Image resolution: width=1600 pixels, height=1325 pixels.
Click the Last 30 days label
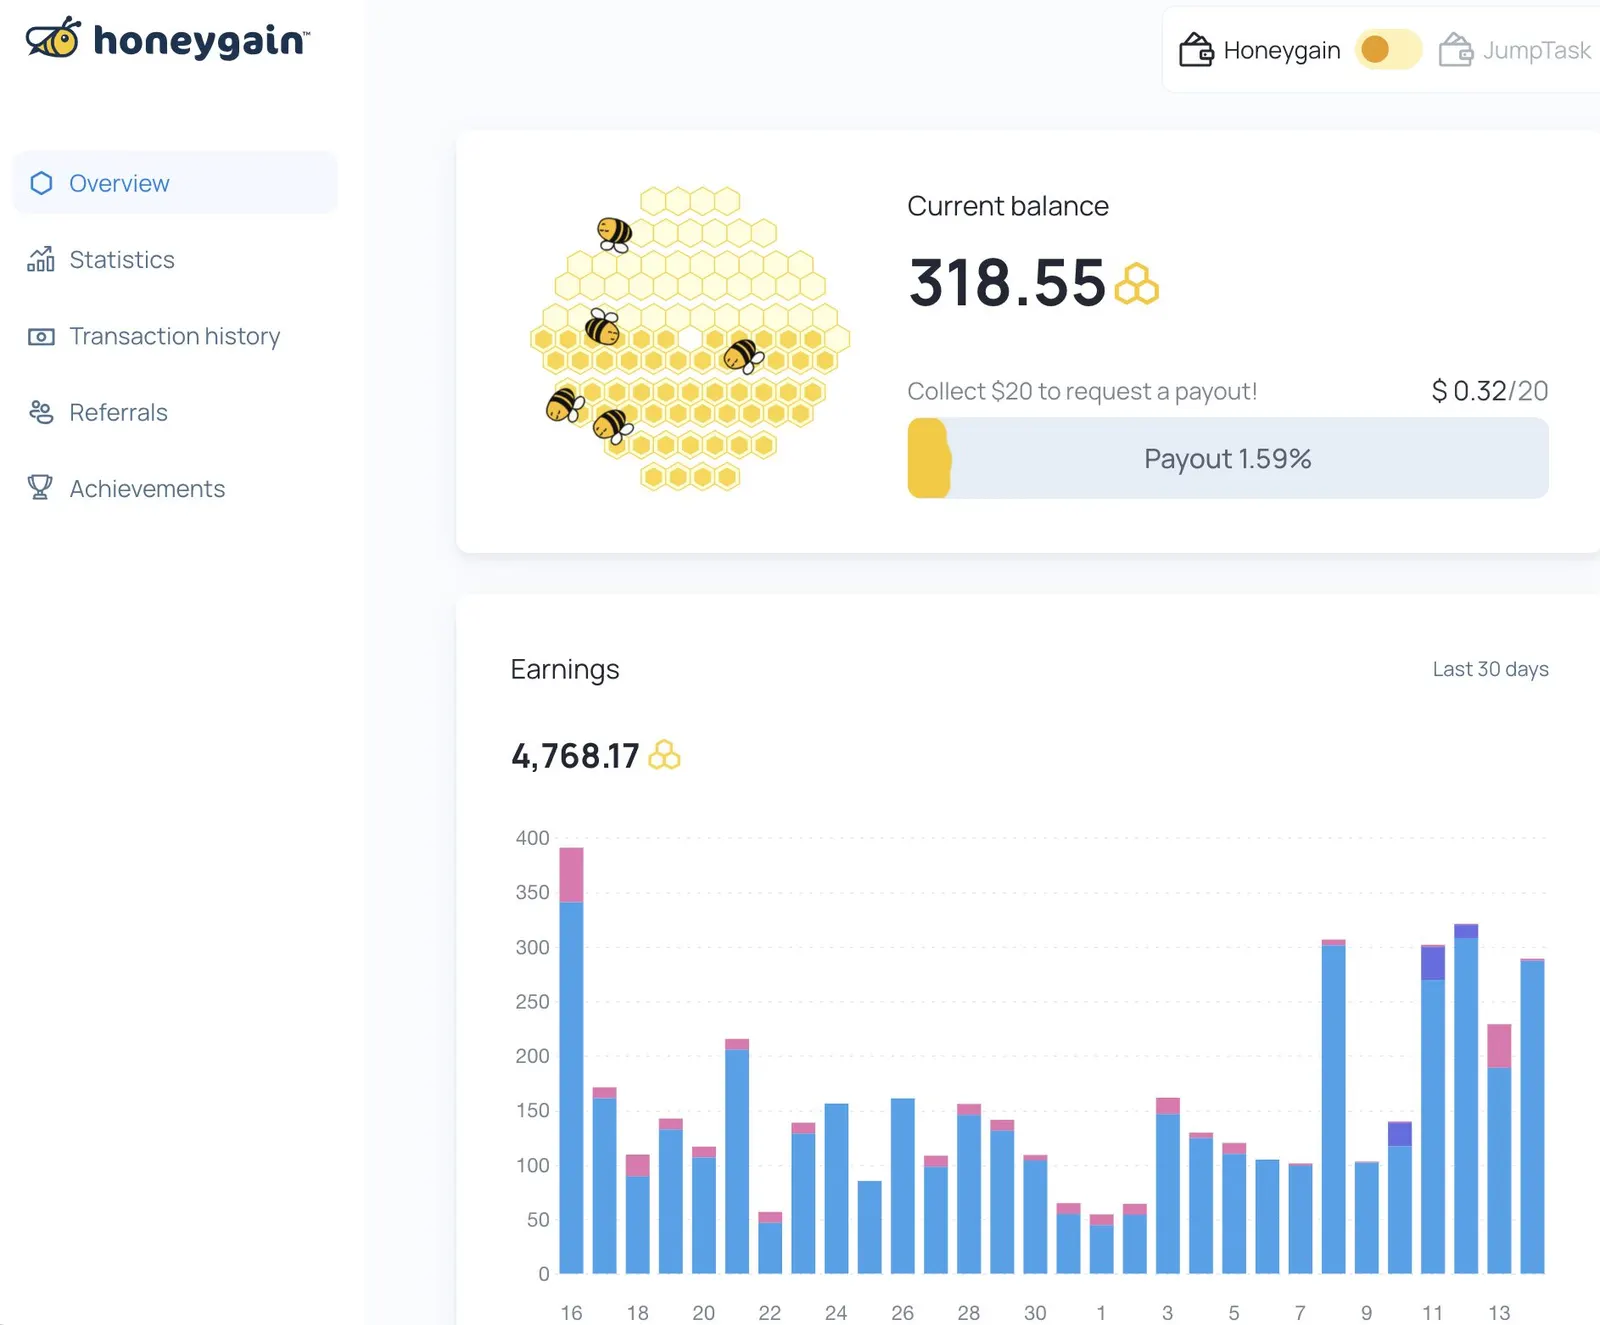[x=1490, y=669]
